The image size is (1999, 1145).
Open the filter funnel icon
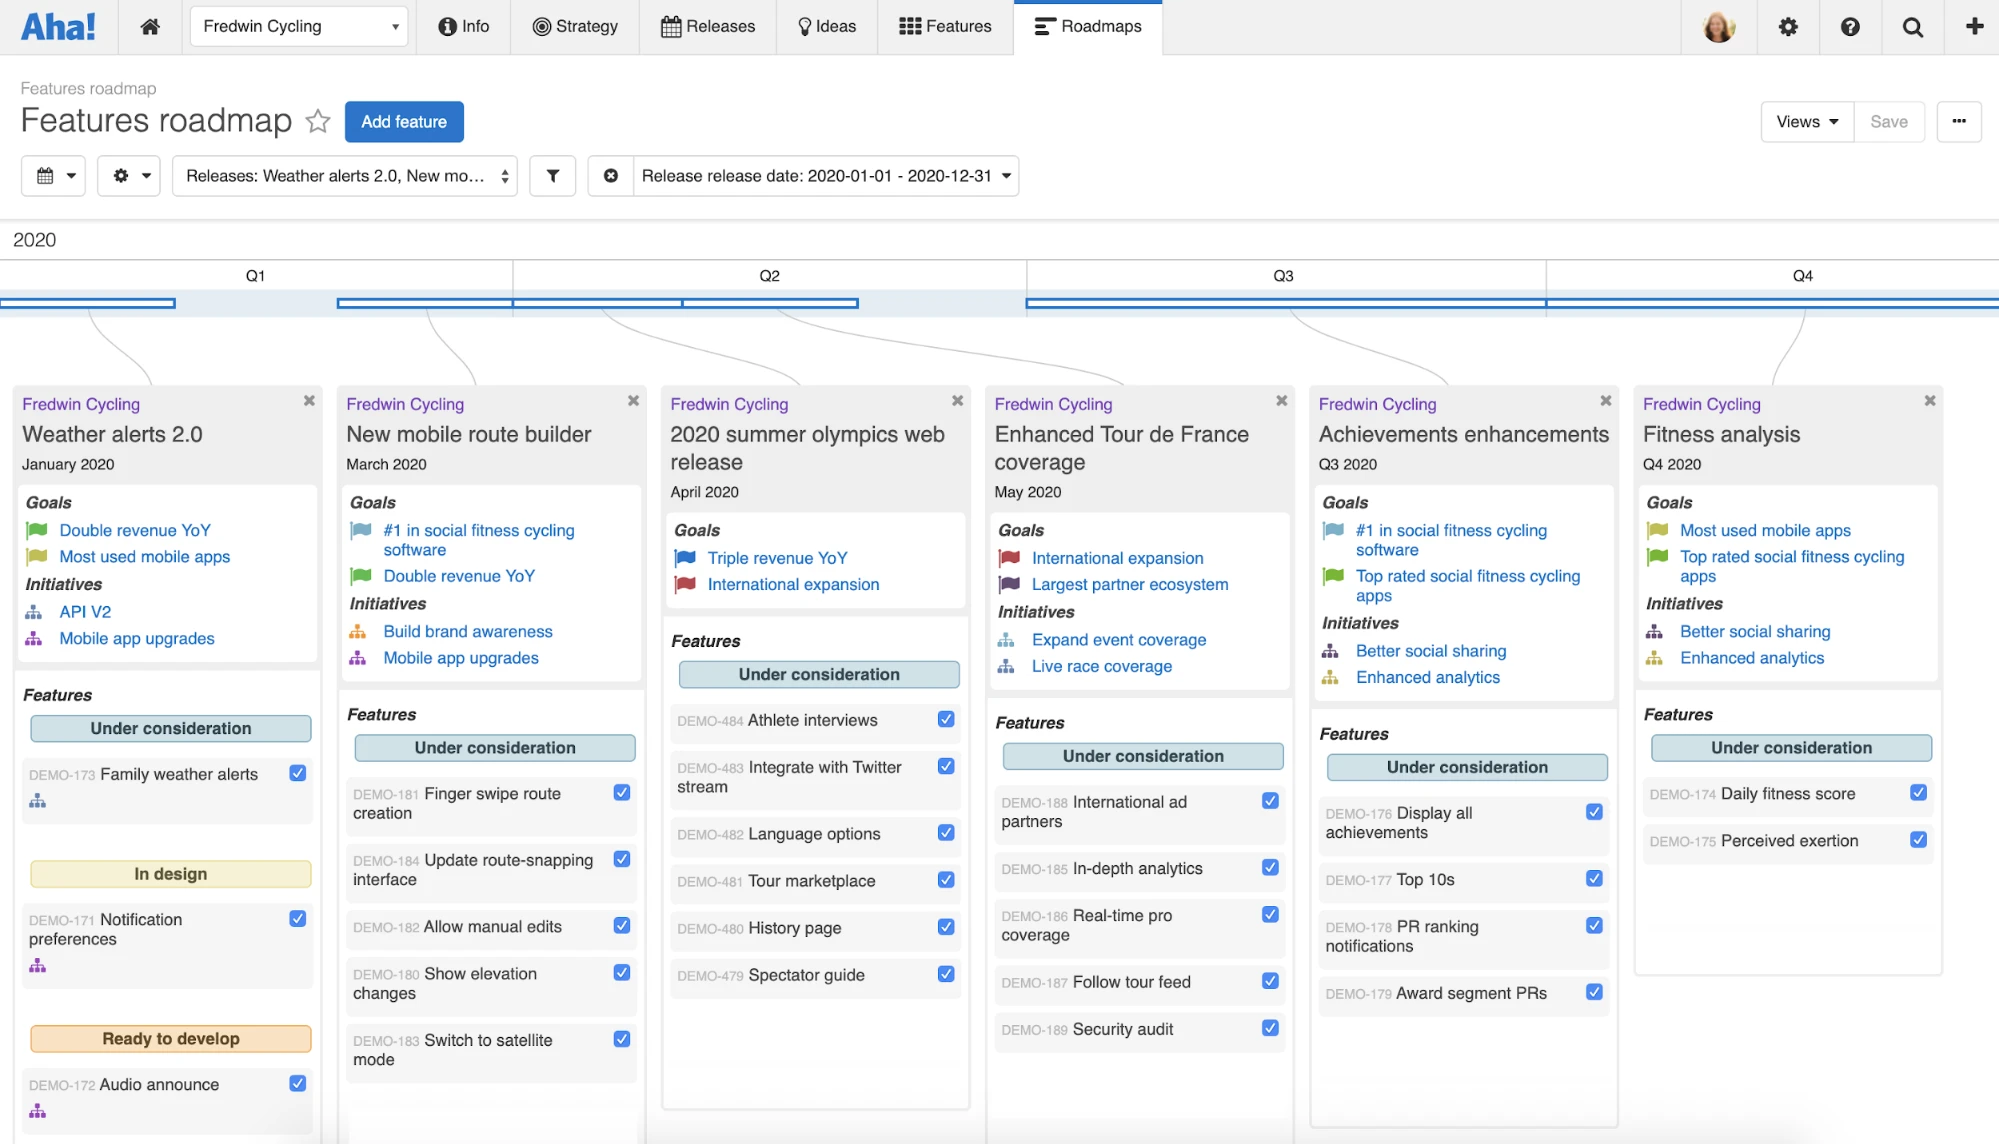(552, 176)
